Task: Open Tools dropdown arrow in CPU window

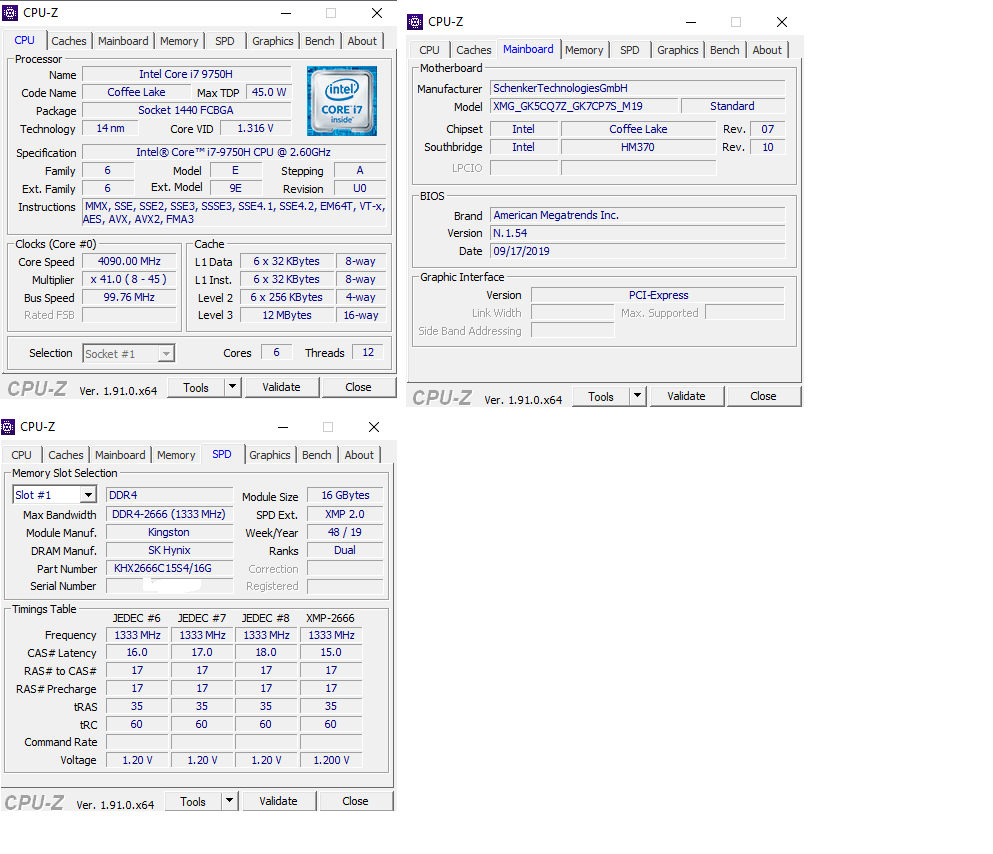Action: (232, 387)
